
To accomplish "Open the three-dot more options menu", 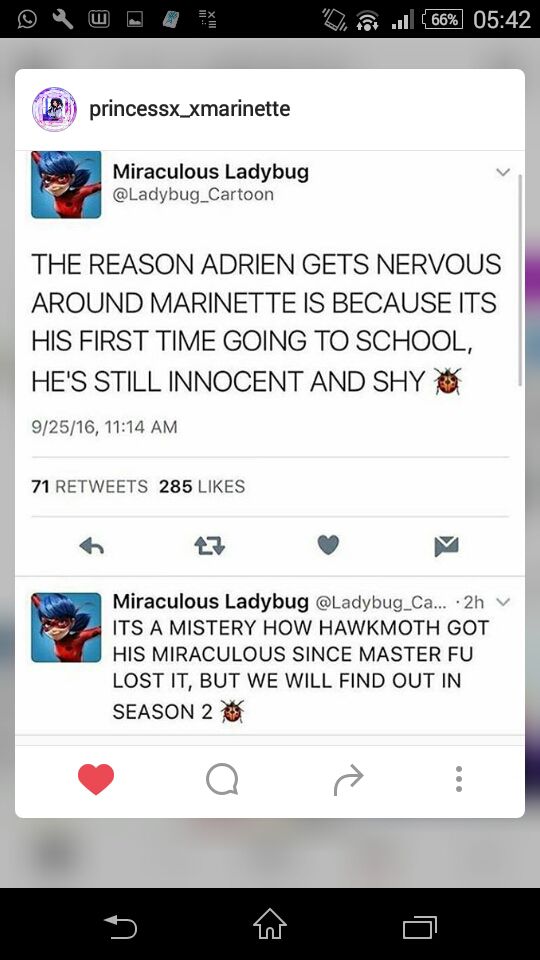I will [459, 779].
